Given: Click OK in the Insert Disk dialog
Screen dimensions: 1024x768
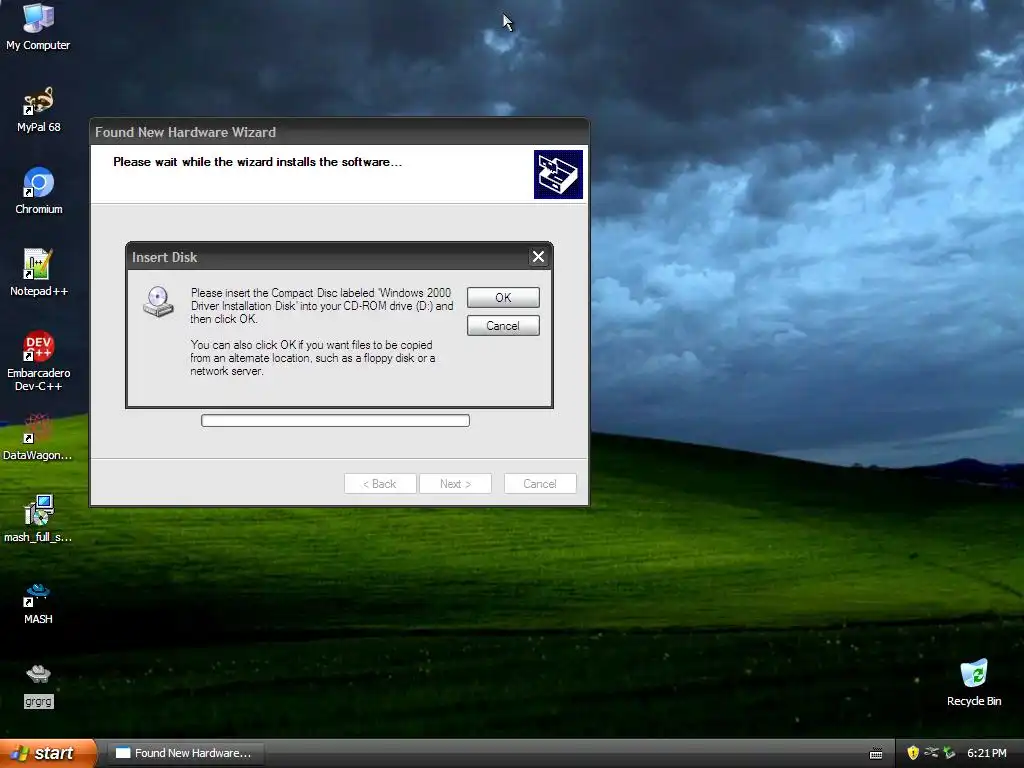Looking at the screenshot, I should [x=503, y=298].
